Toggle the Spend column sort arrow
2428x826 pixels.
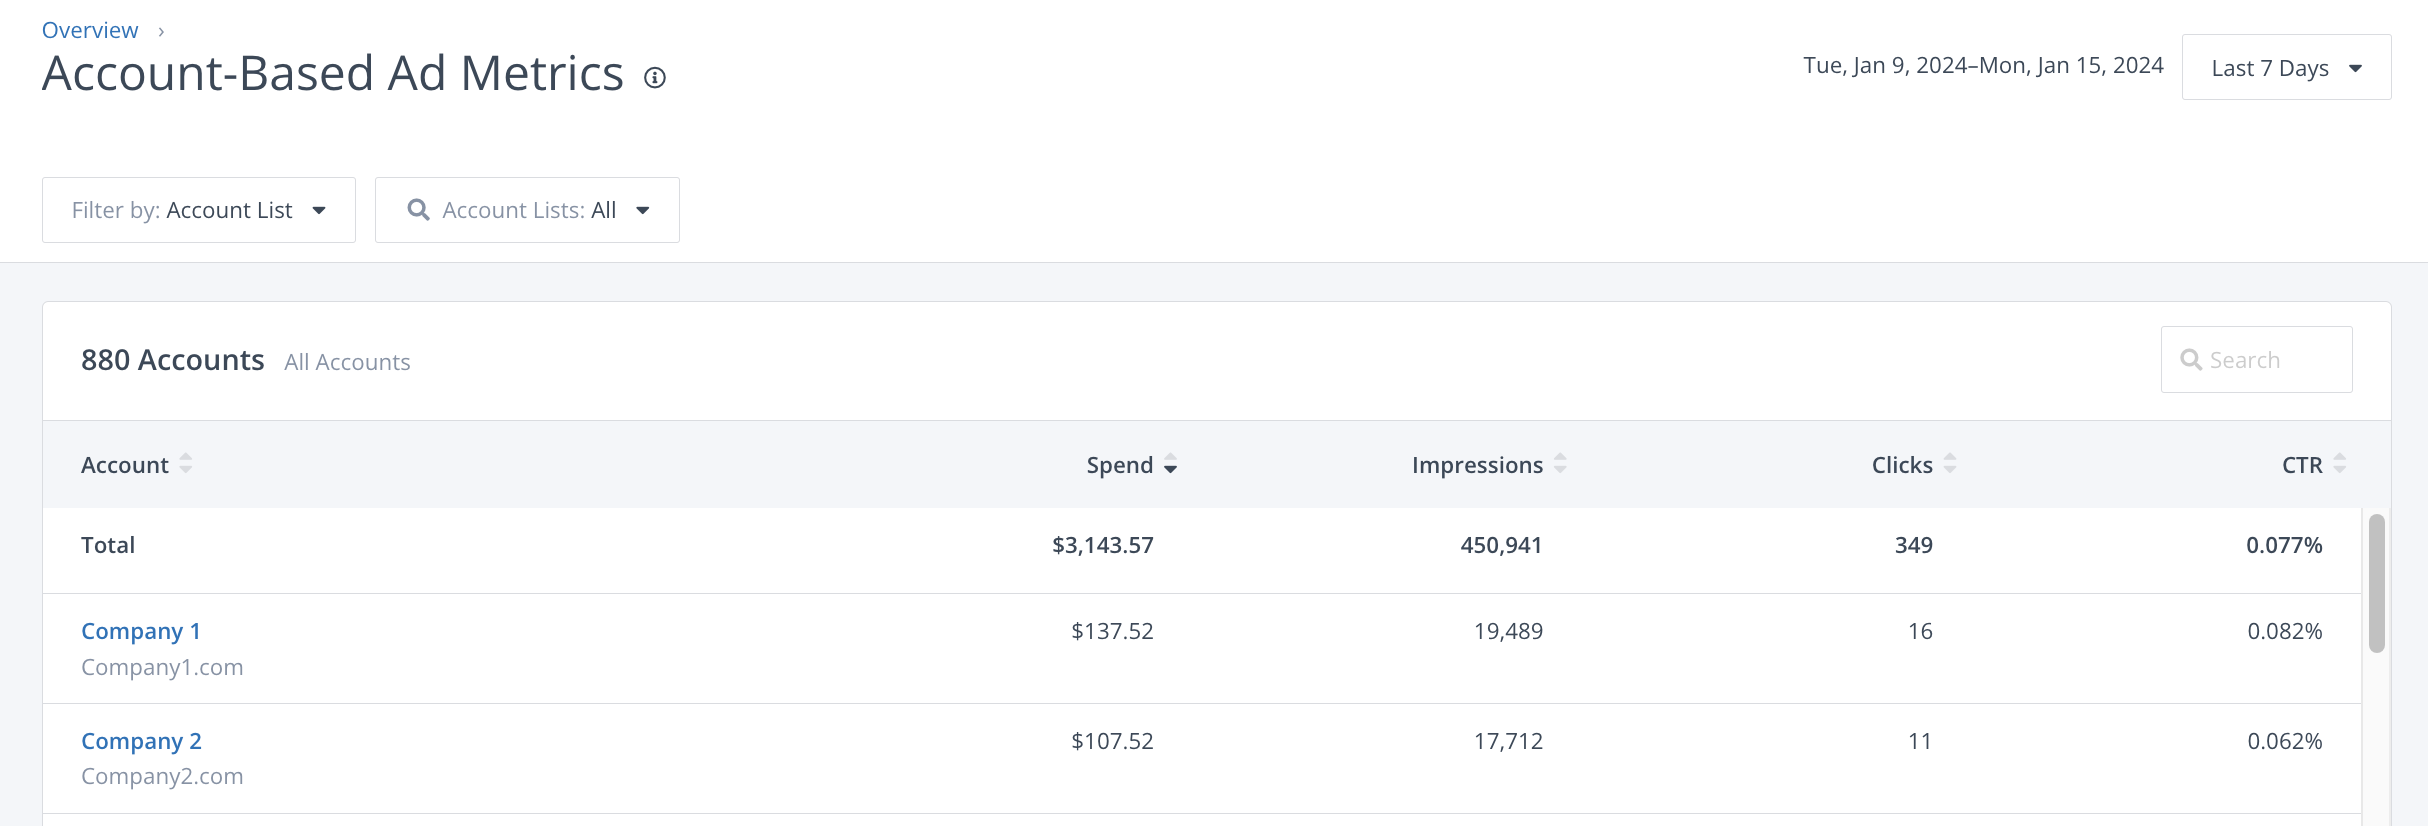tap(1170, 465)
